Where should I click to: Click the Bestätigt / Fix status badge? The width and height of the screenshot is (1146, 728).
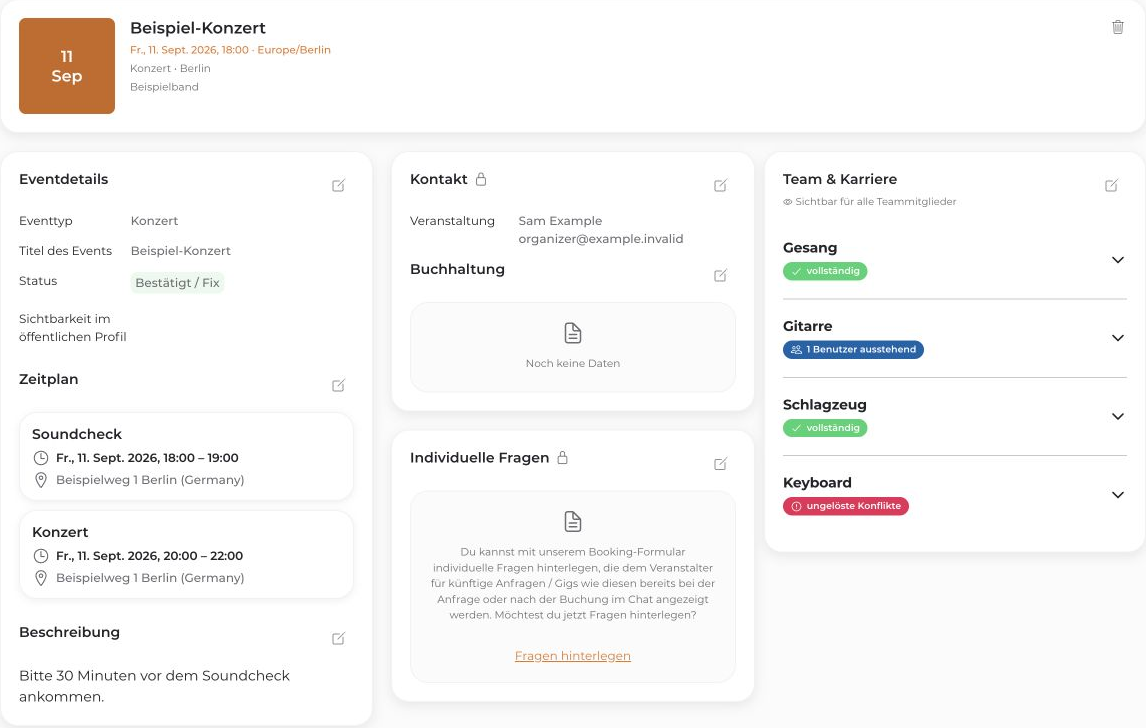pos(178,283)
